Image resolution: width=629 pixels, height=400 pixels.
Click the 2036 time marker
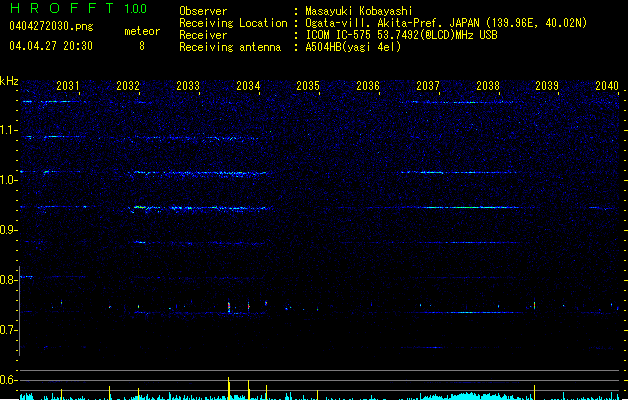[x=368, y=85]
